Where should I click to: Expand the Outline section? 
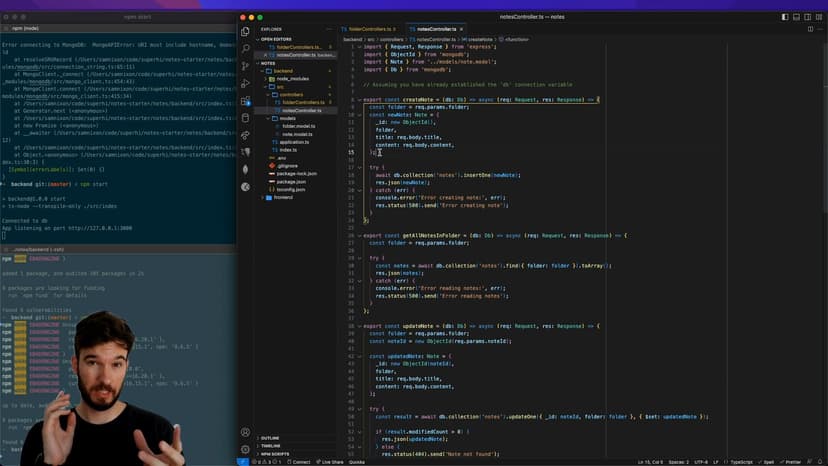coord(270,438)
